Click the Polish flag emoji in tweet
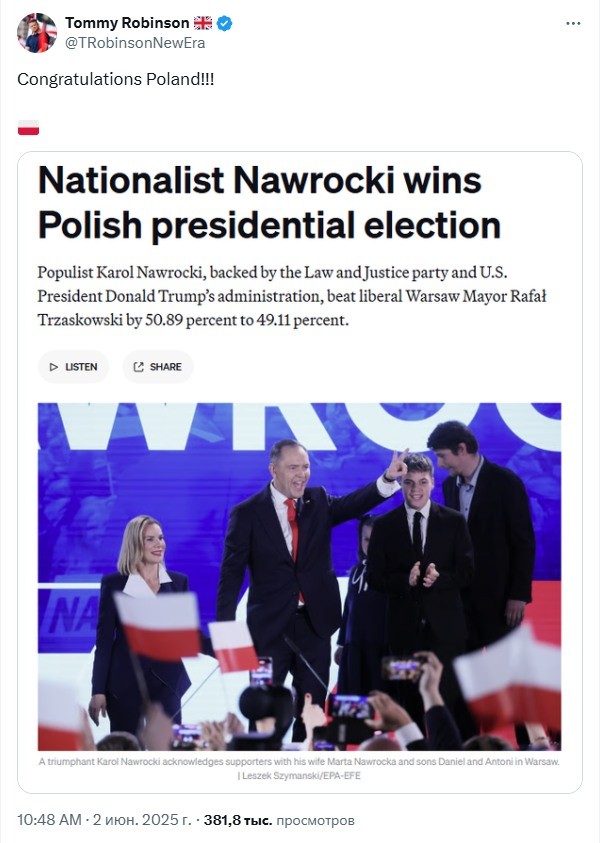Image resolution: width=600 pixels, height=843 pixels. coord(28,127)
